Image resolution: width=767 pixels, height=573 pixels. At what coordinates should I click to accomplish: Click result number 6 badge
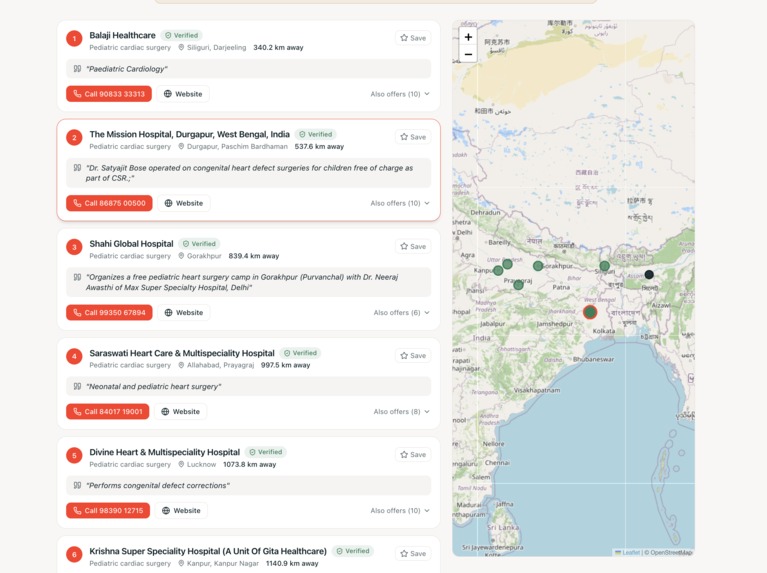click(74, 554)
